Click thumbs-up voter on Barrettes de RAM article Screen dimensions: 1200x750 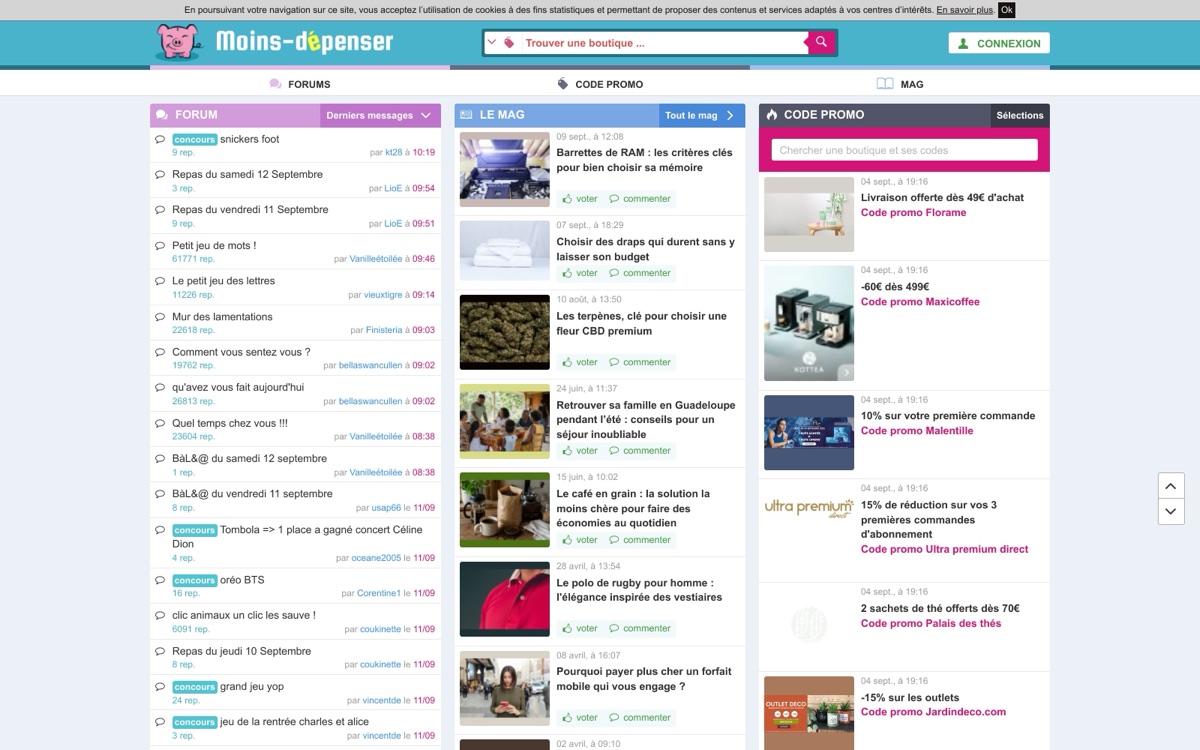pos(580,198)
